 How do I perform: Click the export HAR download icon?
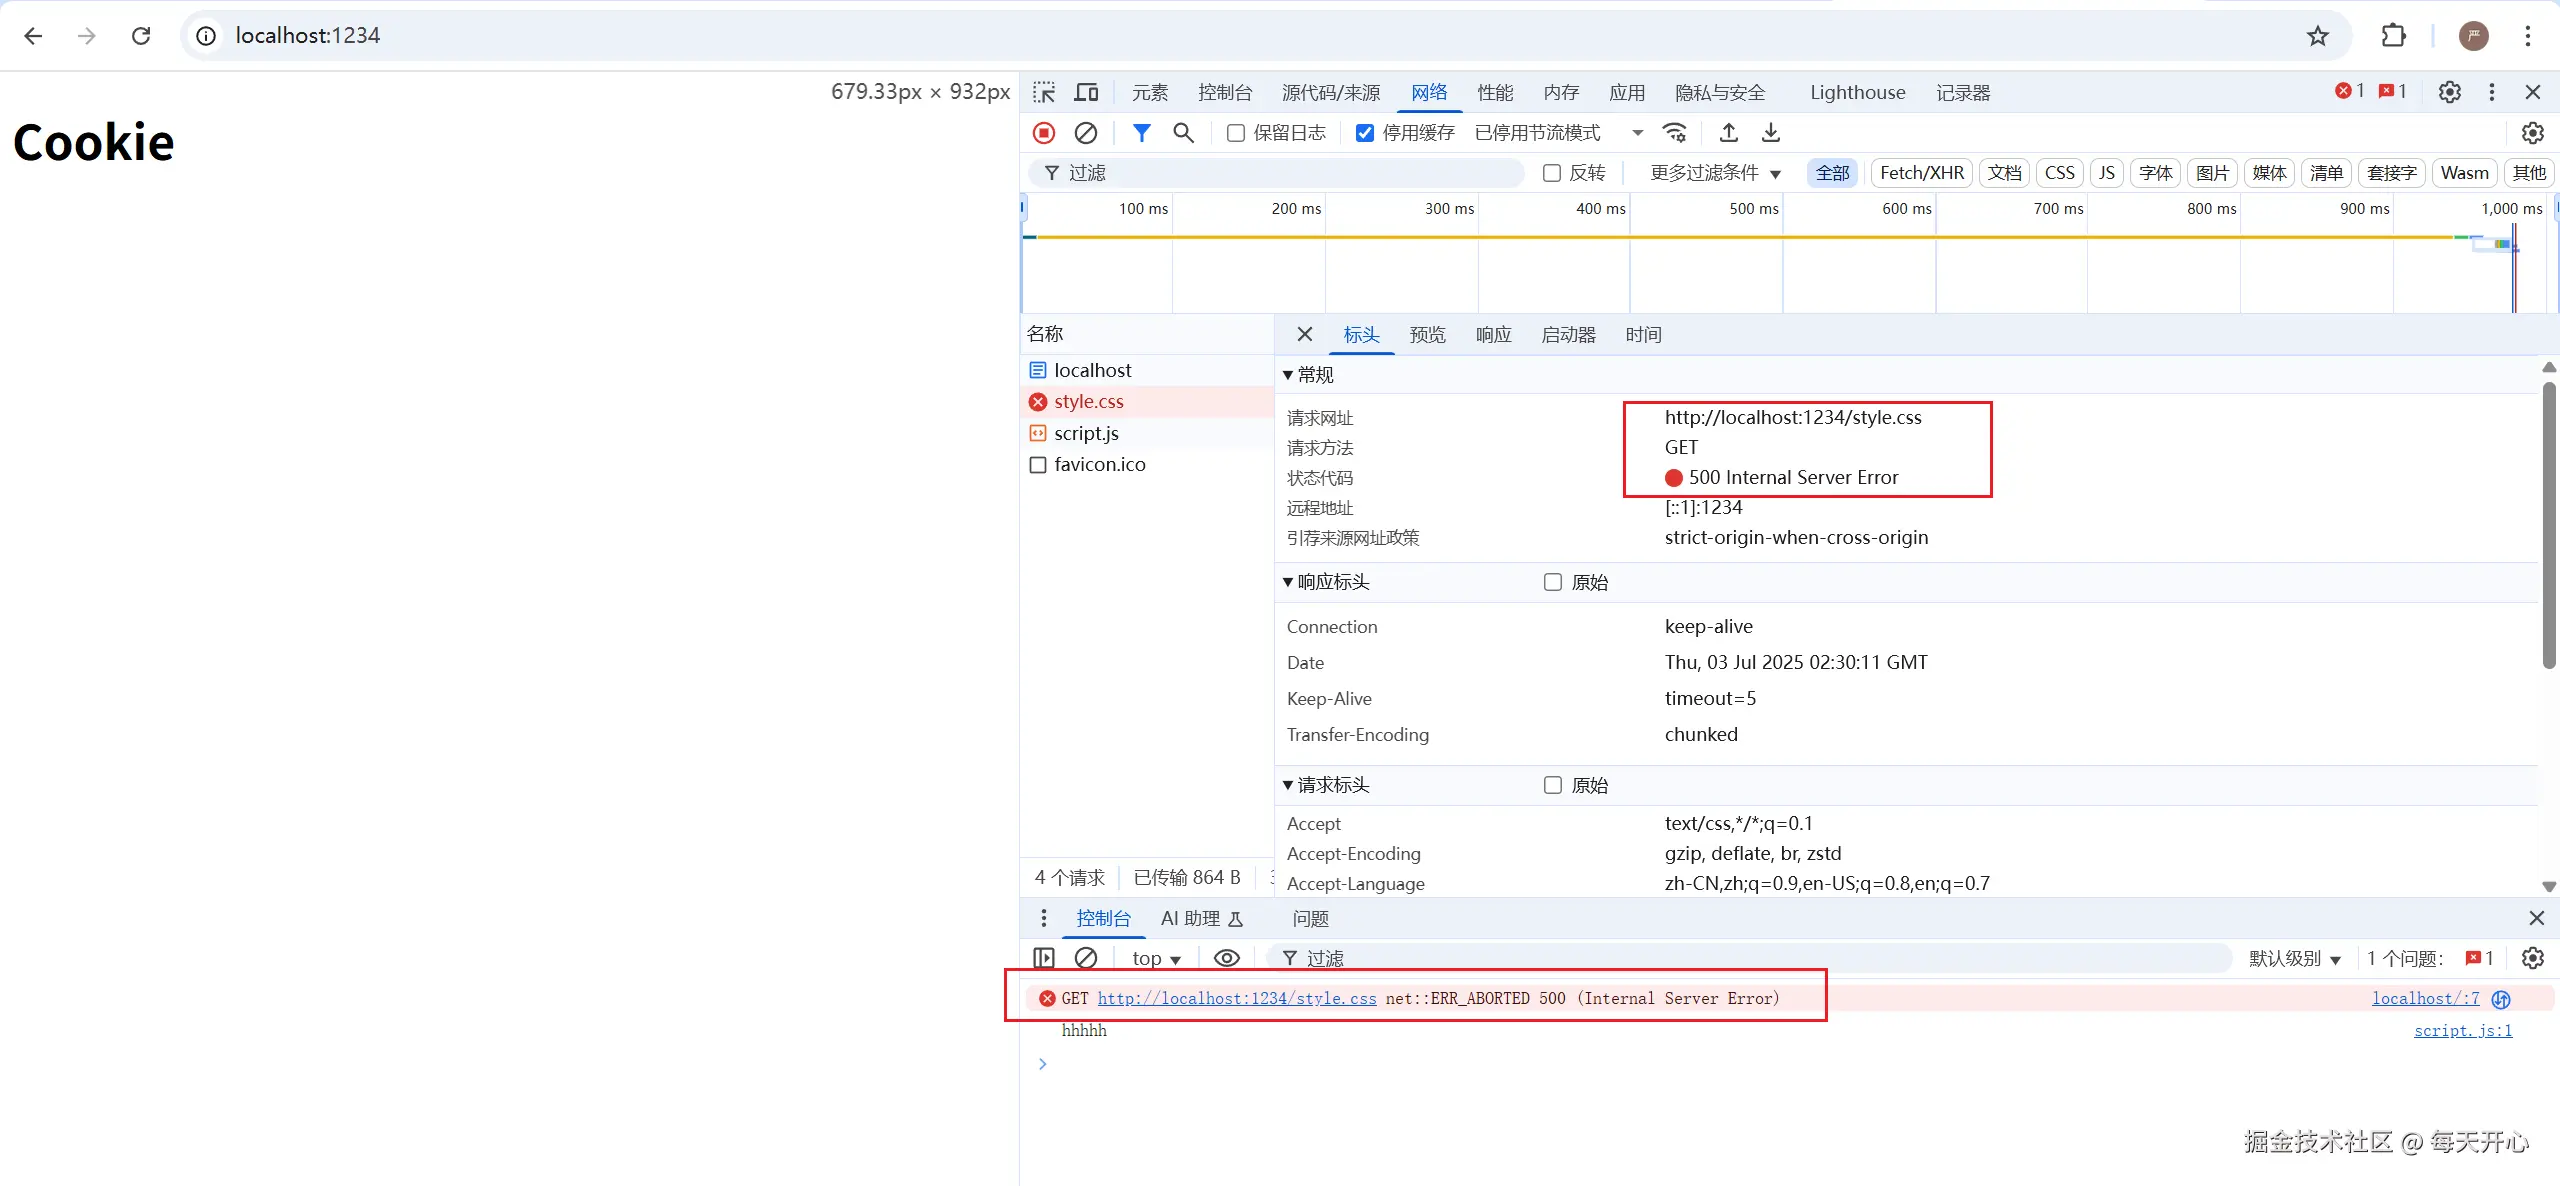coord(1771,133)
